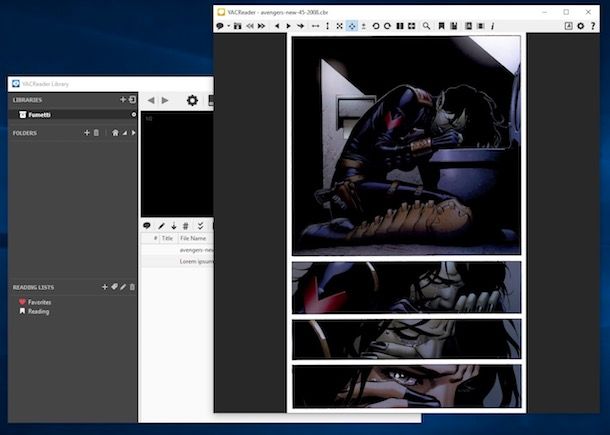Image resolution: width=610 pixels, height=435 pixels.
Task: Click the comic page in YACReader viewer
Action: 406,223
